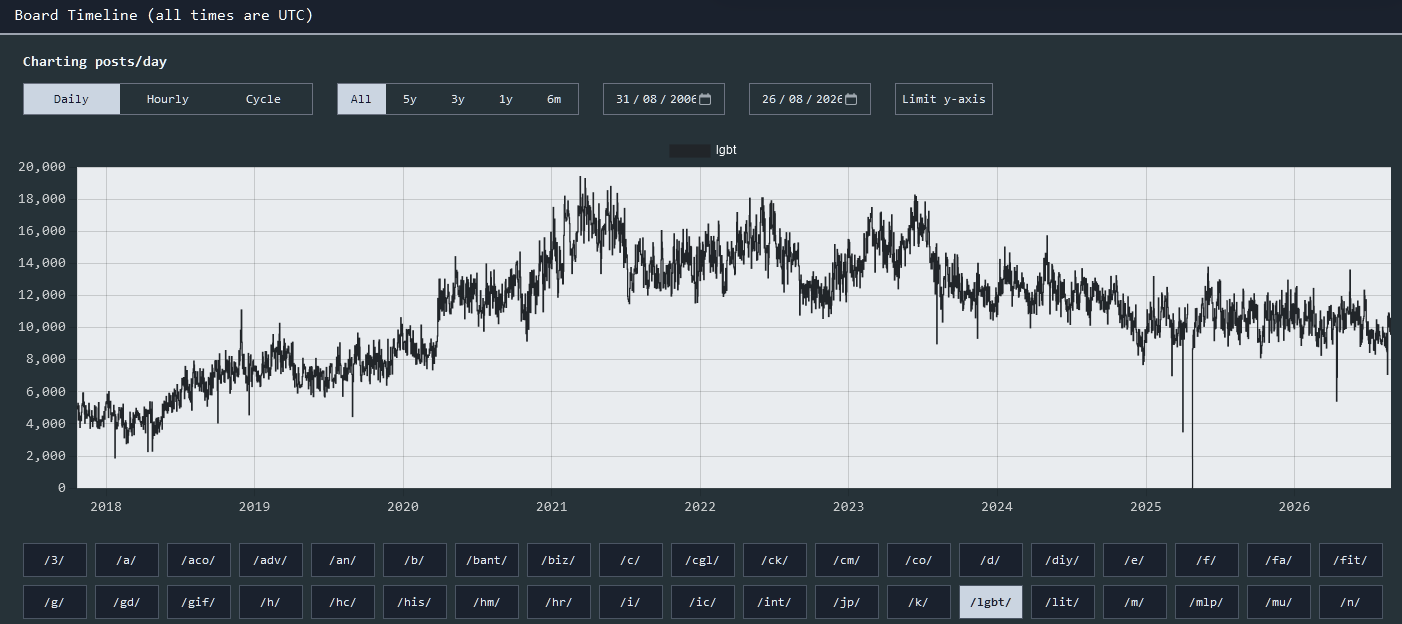Open calendar picker in end date field
The image size is (1402, 624).
(851, 99)
